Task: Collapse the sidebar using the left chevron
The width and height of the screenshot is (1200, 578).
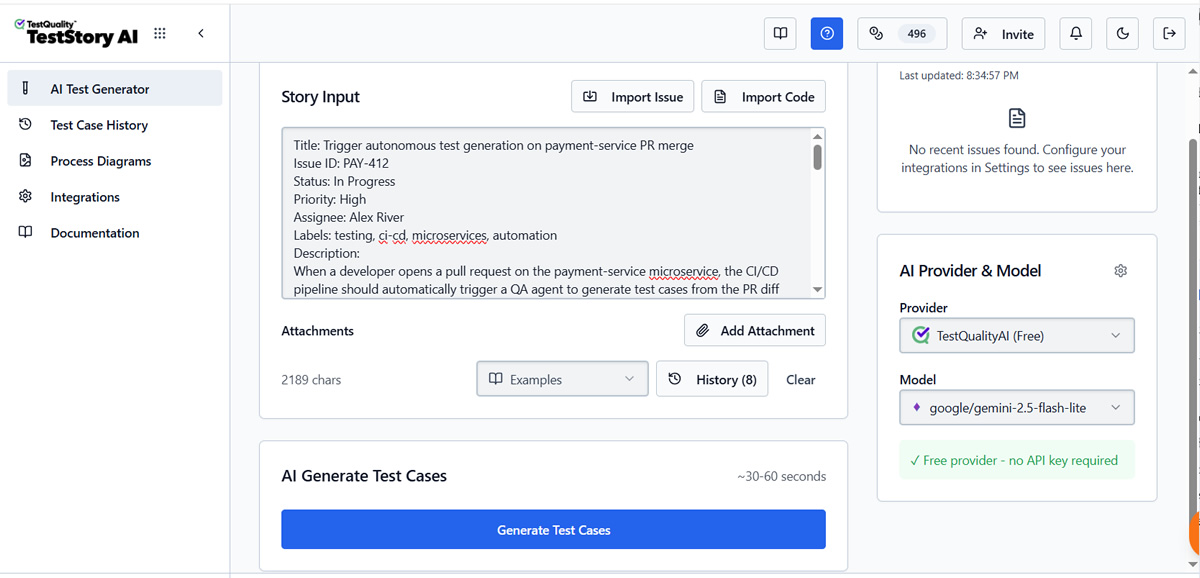Action: (x=201, y=33)
